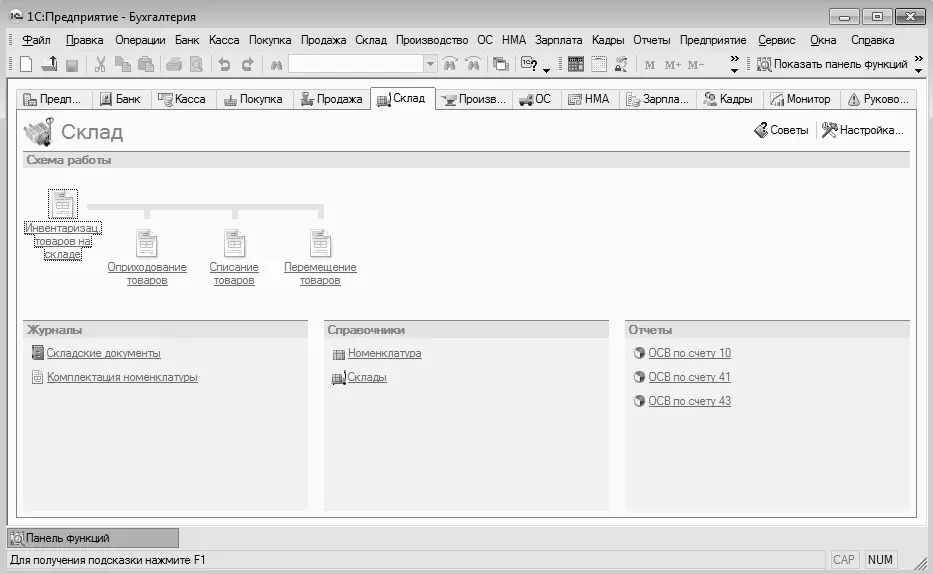Click the Undo arrow in toolbar
This screenshot has height=574, width=933.
point(224,65)
